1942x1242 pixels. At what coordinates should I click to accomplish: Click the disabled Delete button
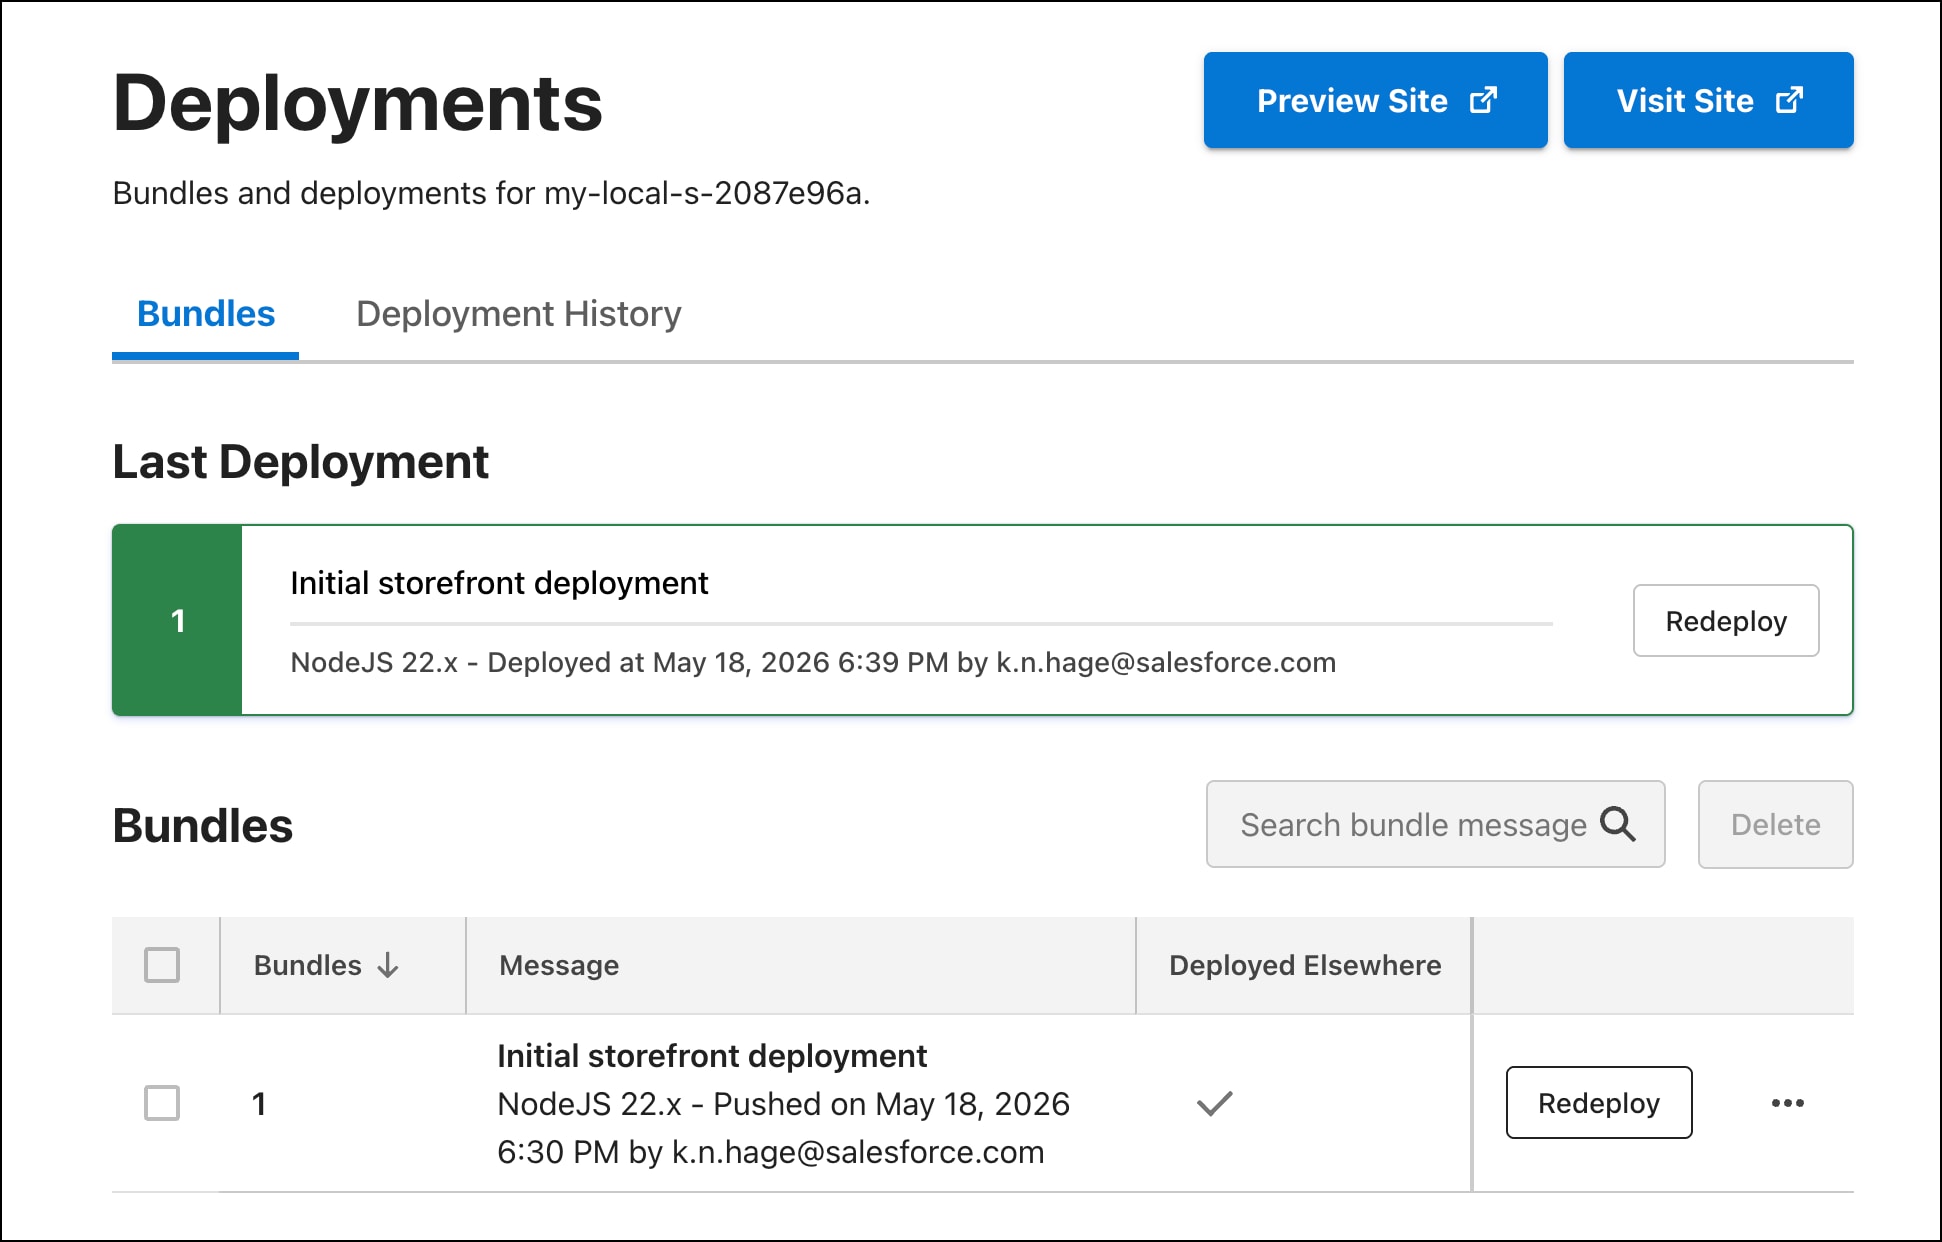tap(1775, 824)
